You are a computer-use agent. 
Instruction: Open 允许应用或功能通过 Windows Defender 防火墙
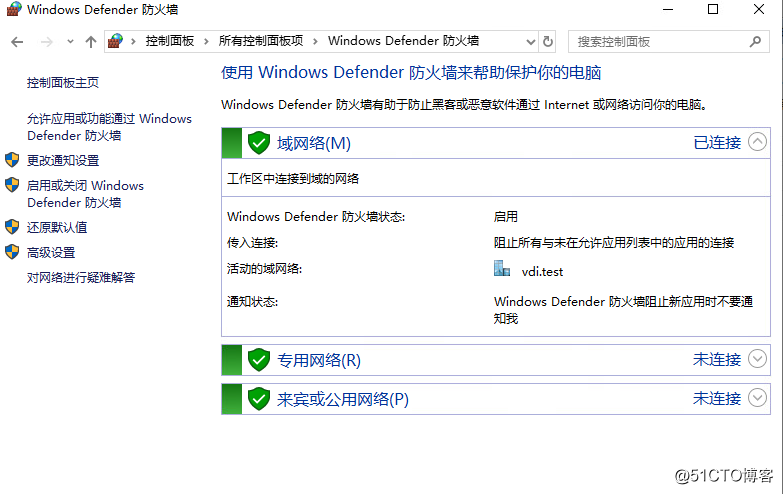[x=109, y=127]
